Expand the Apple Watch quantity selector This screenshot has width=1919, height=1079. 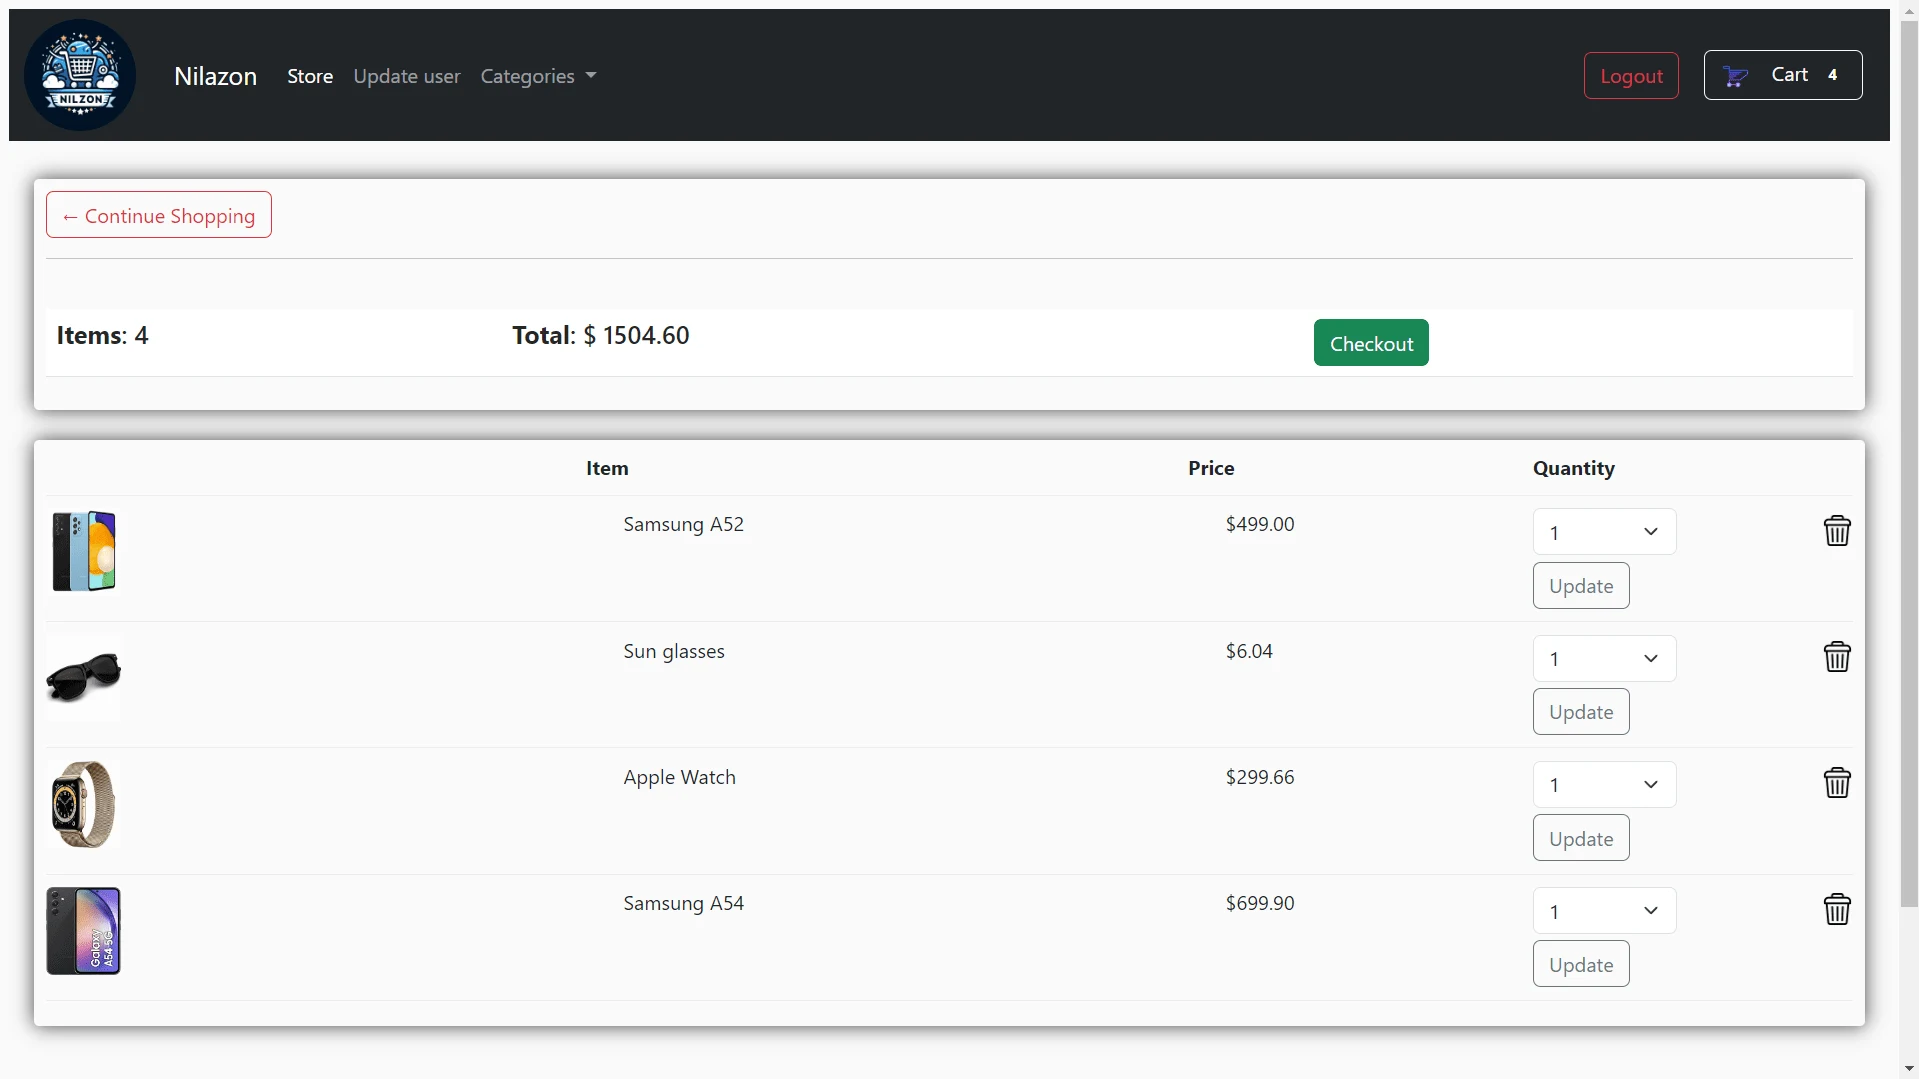[x=1604, y=785]
